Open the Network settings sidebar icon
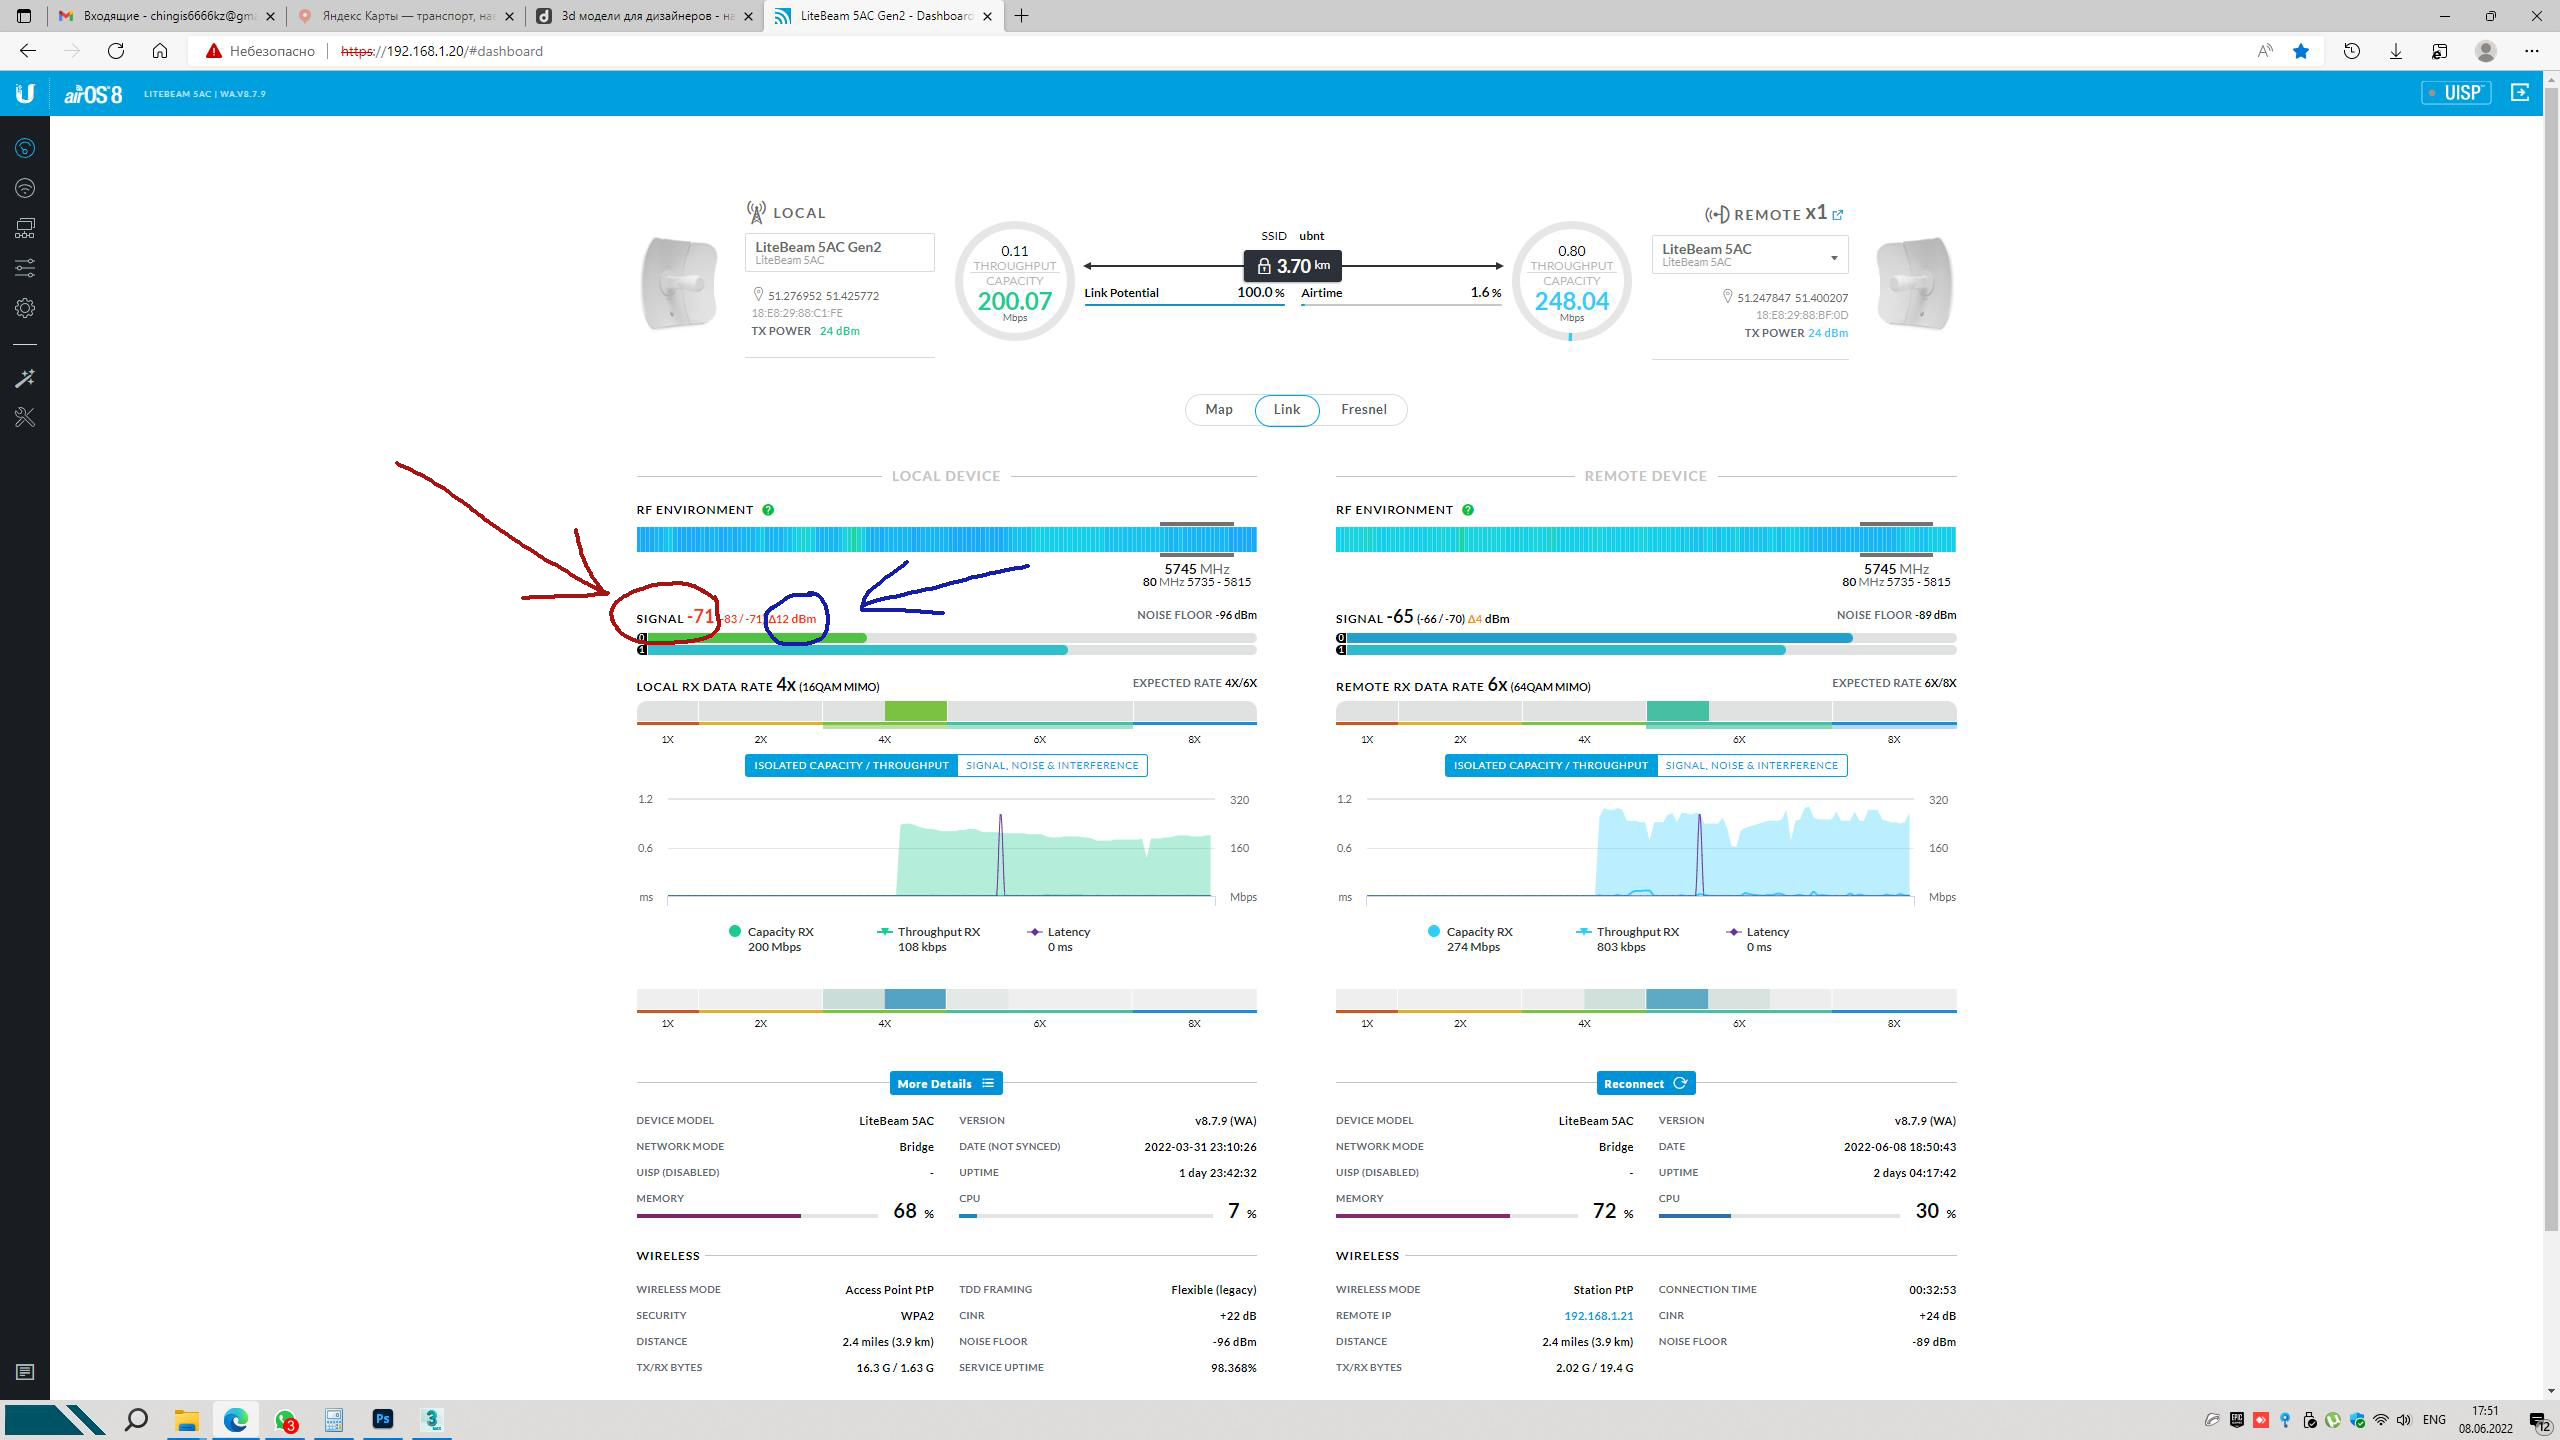2560x1440 pixels. point(25,228)
